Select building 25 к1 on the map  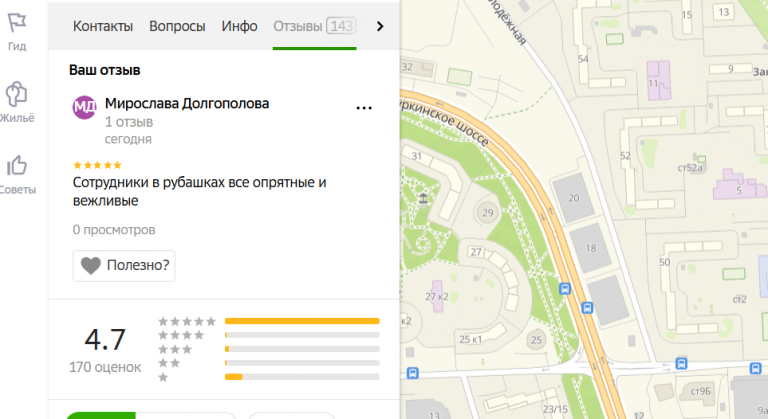(x=470, y=339)
